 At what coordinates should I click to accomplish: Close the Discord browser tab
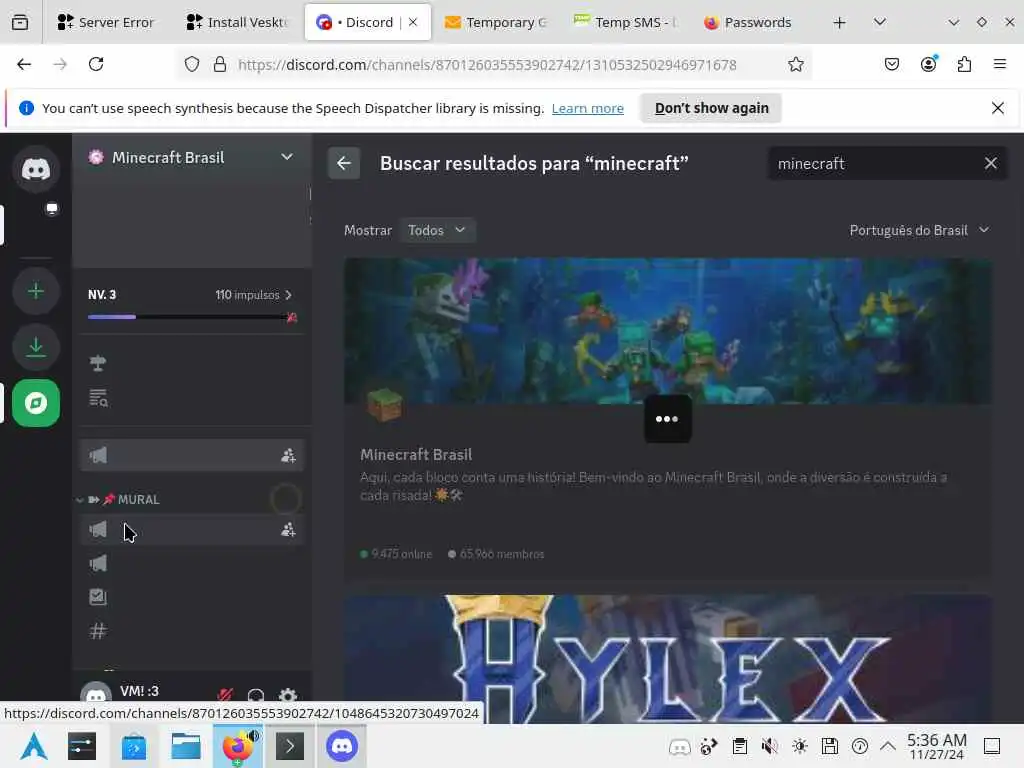[413, 22]
